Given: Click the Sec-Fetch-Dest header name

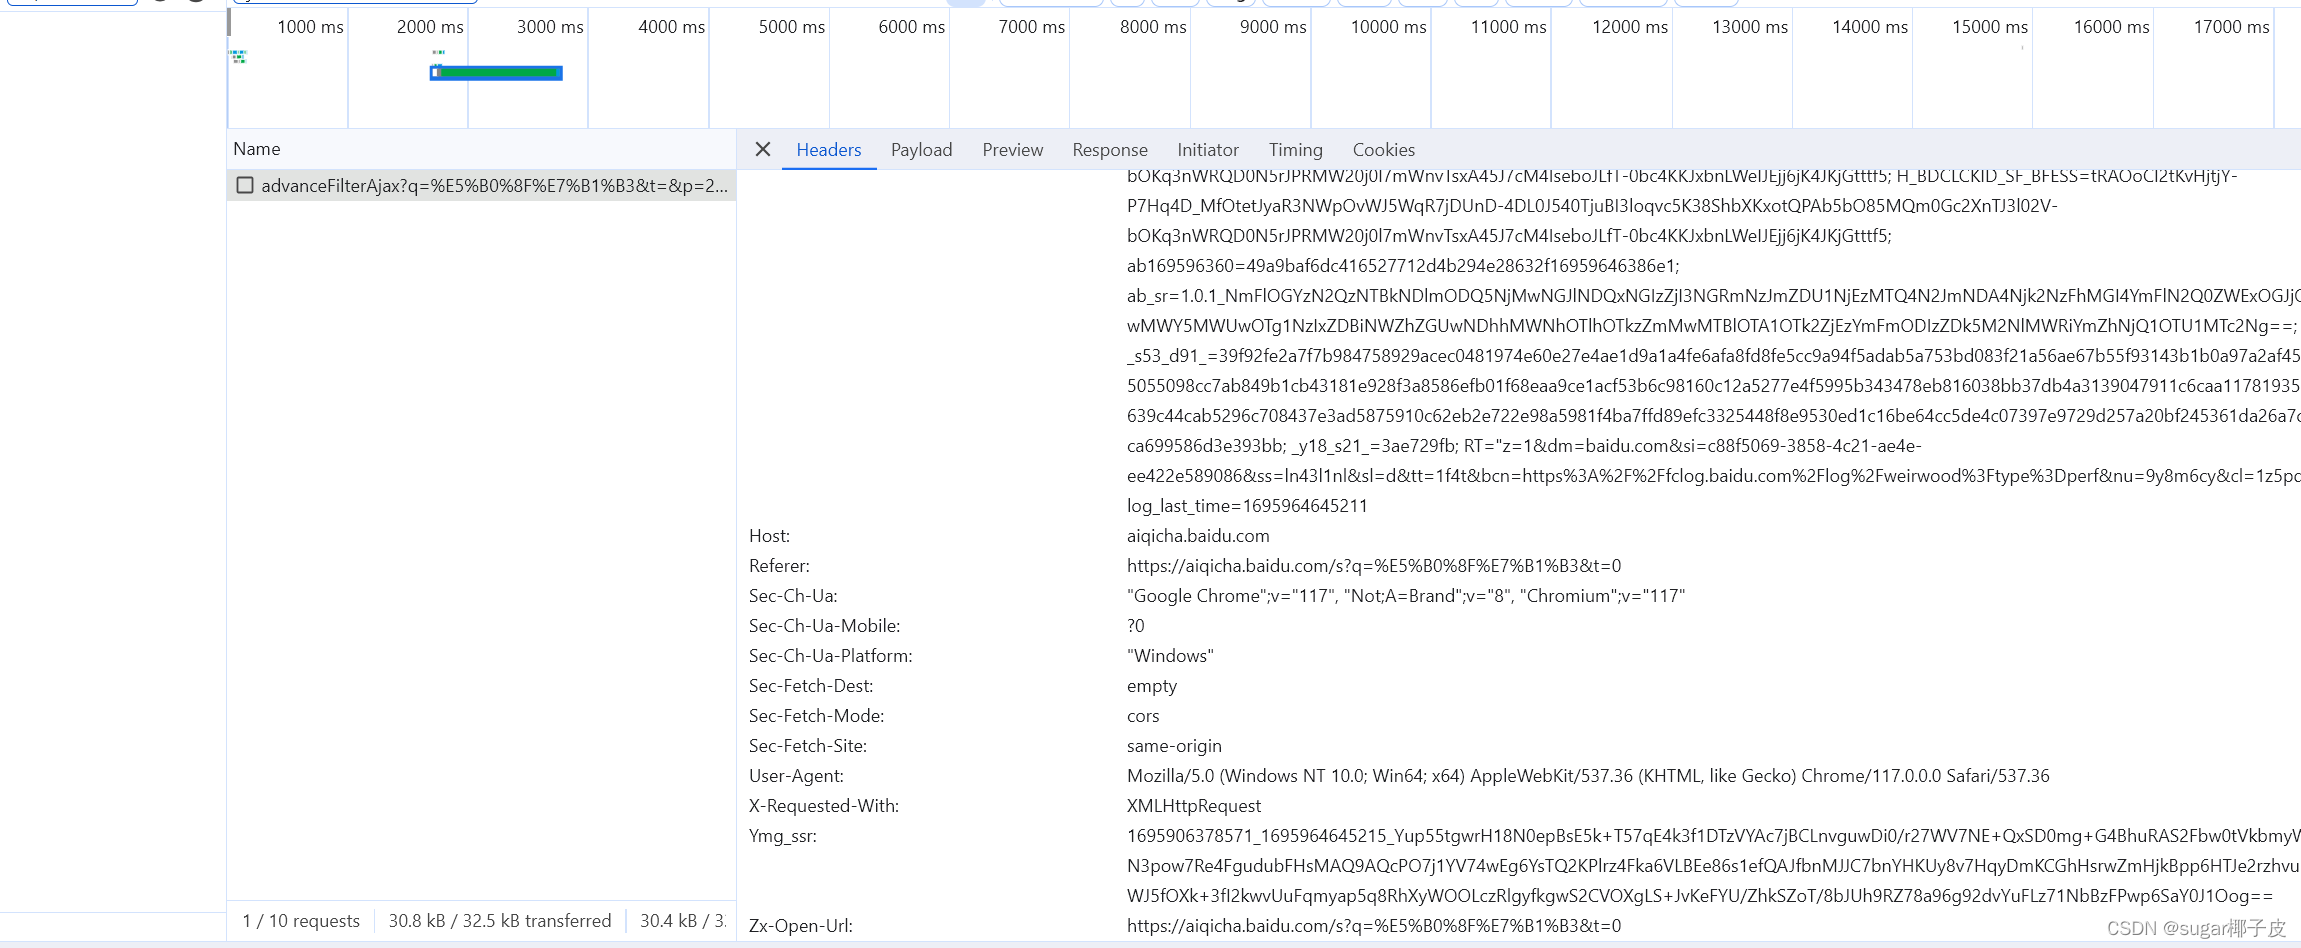Looking at the screenshot, I should click(x=811, y=686).
